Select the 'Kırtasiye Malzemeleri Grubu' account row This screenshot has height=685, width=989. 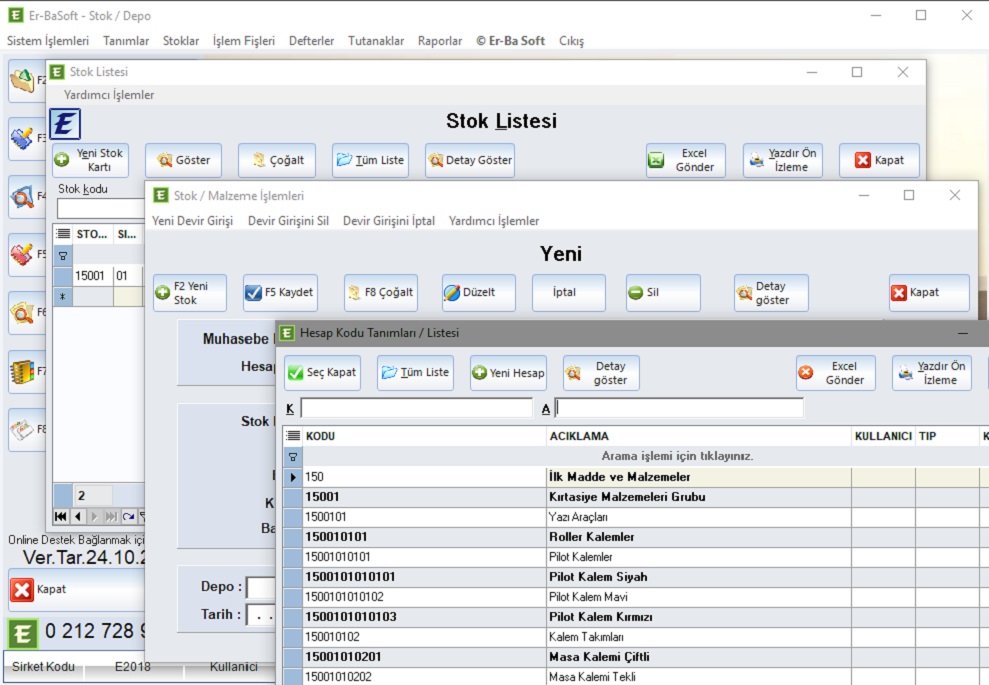636,497
